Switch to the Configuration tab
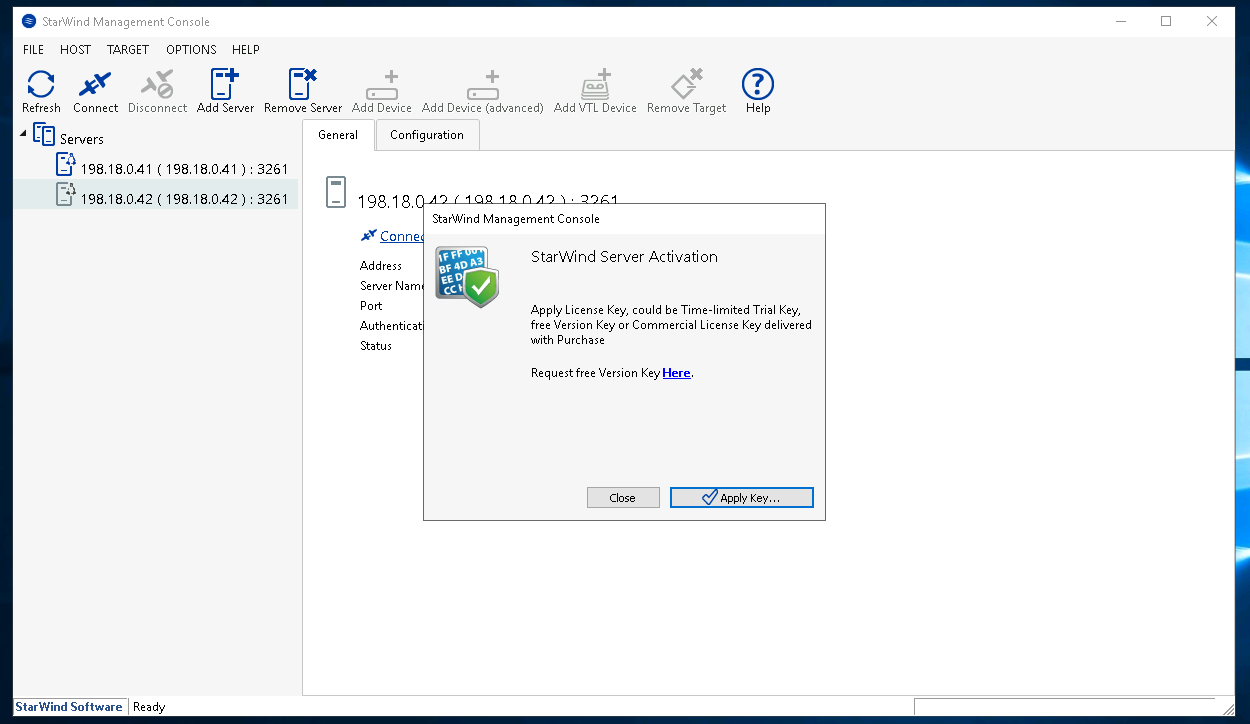This screenshot has height=724, width=1250. tap(427, 135)
